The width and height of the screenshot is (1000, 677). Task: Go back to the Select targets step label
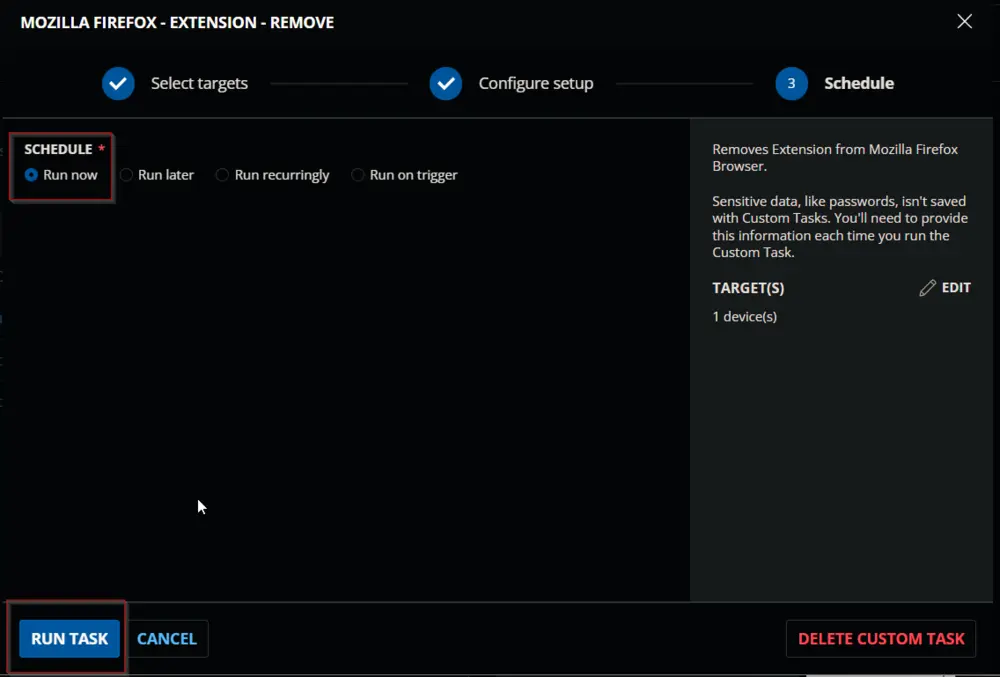pos(199,84)
